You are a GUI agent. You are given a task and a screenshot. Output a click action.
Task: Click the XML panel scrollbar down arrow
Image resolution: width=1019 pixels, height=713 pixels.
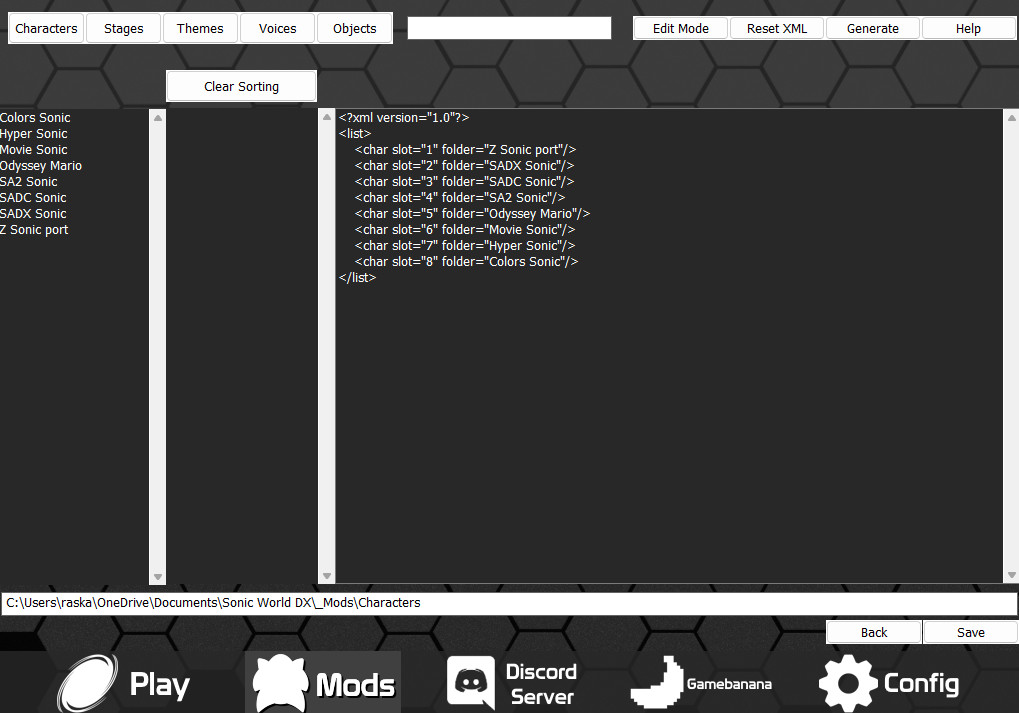pos(1011,576)
